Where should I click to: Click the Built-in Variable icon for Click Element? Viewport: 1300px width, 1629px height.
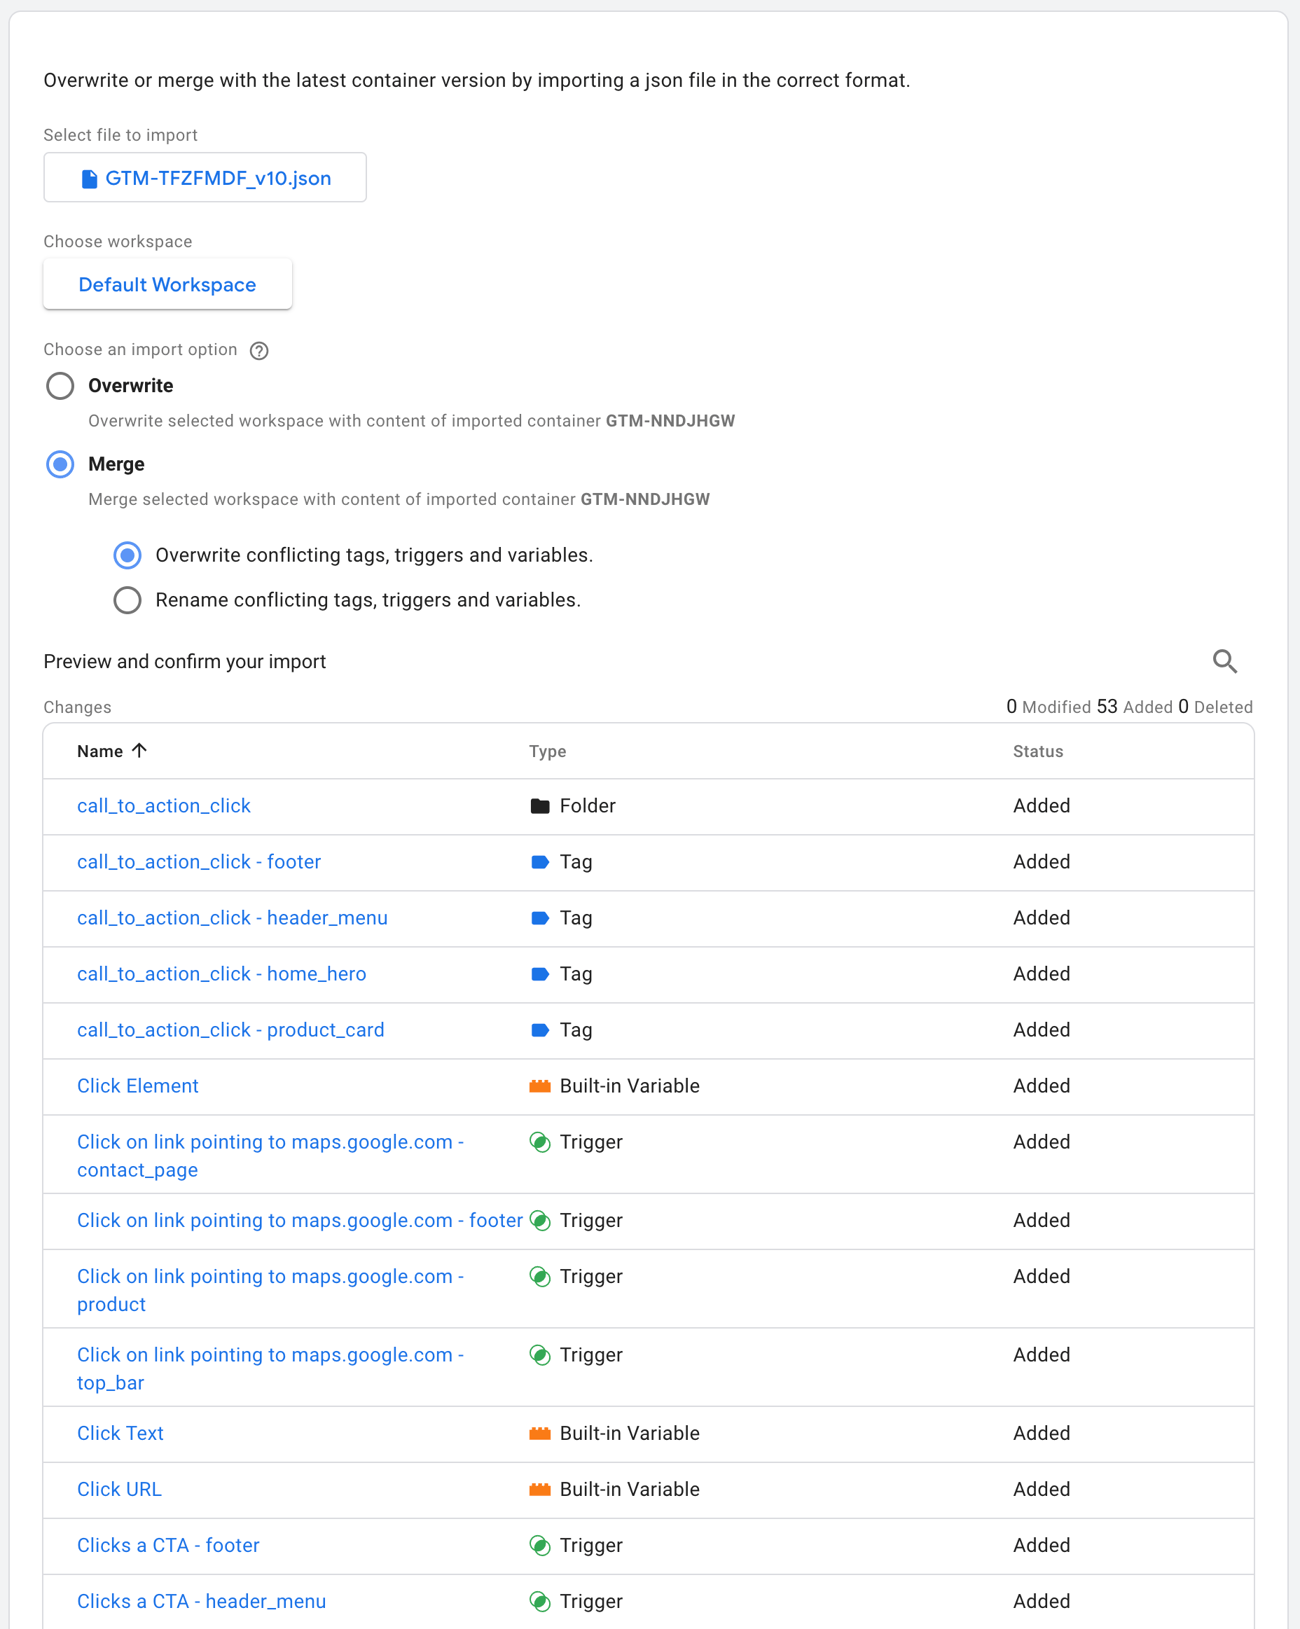pos(540,1086)
